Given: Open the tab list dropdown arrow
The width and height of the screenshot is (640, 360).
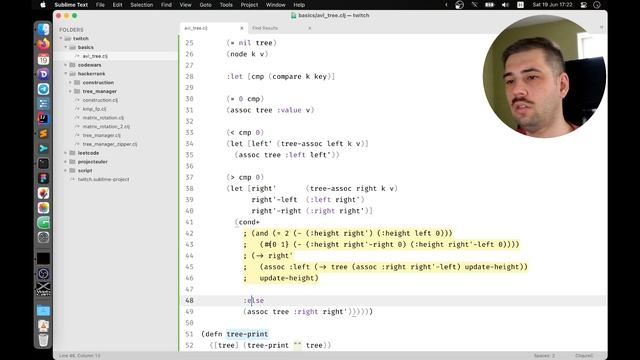Looking at the screenshot, I should tap(601, 28).
